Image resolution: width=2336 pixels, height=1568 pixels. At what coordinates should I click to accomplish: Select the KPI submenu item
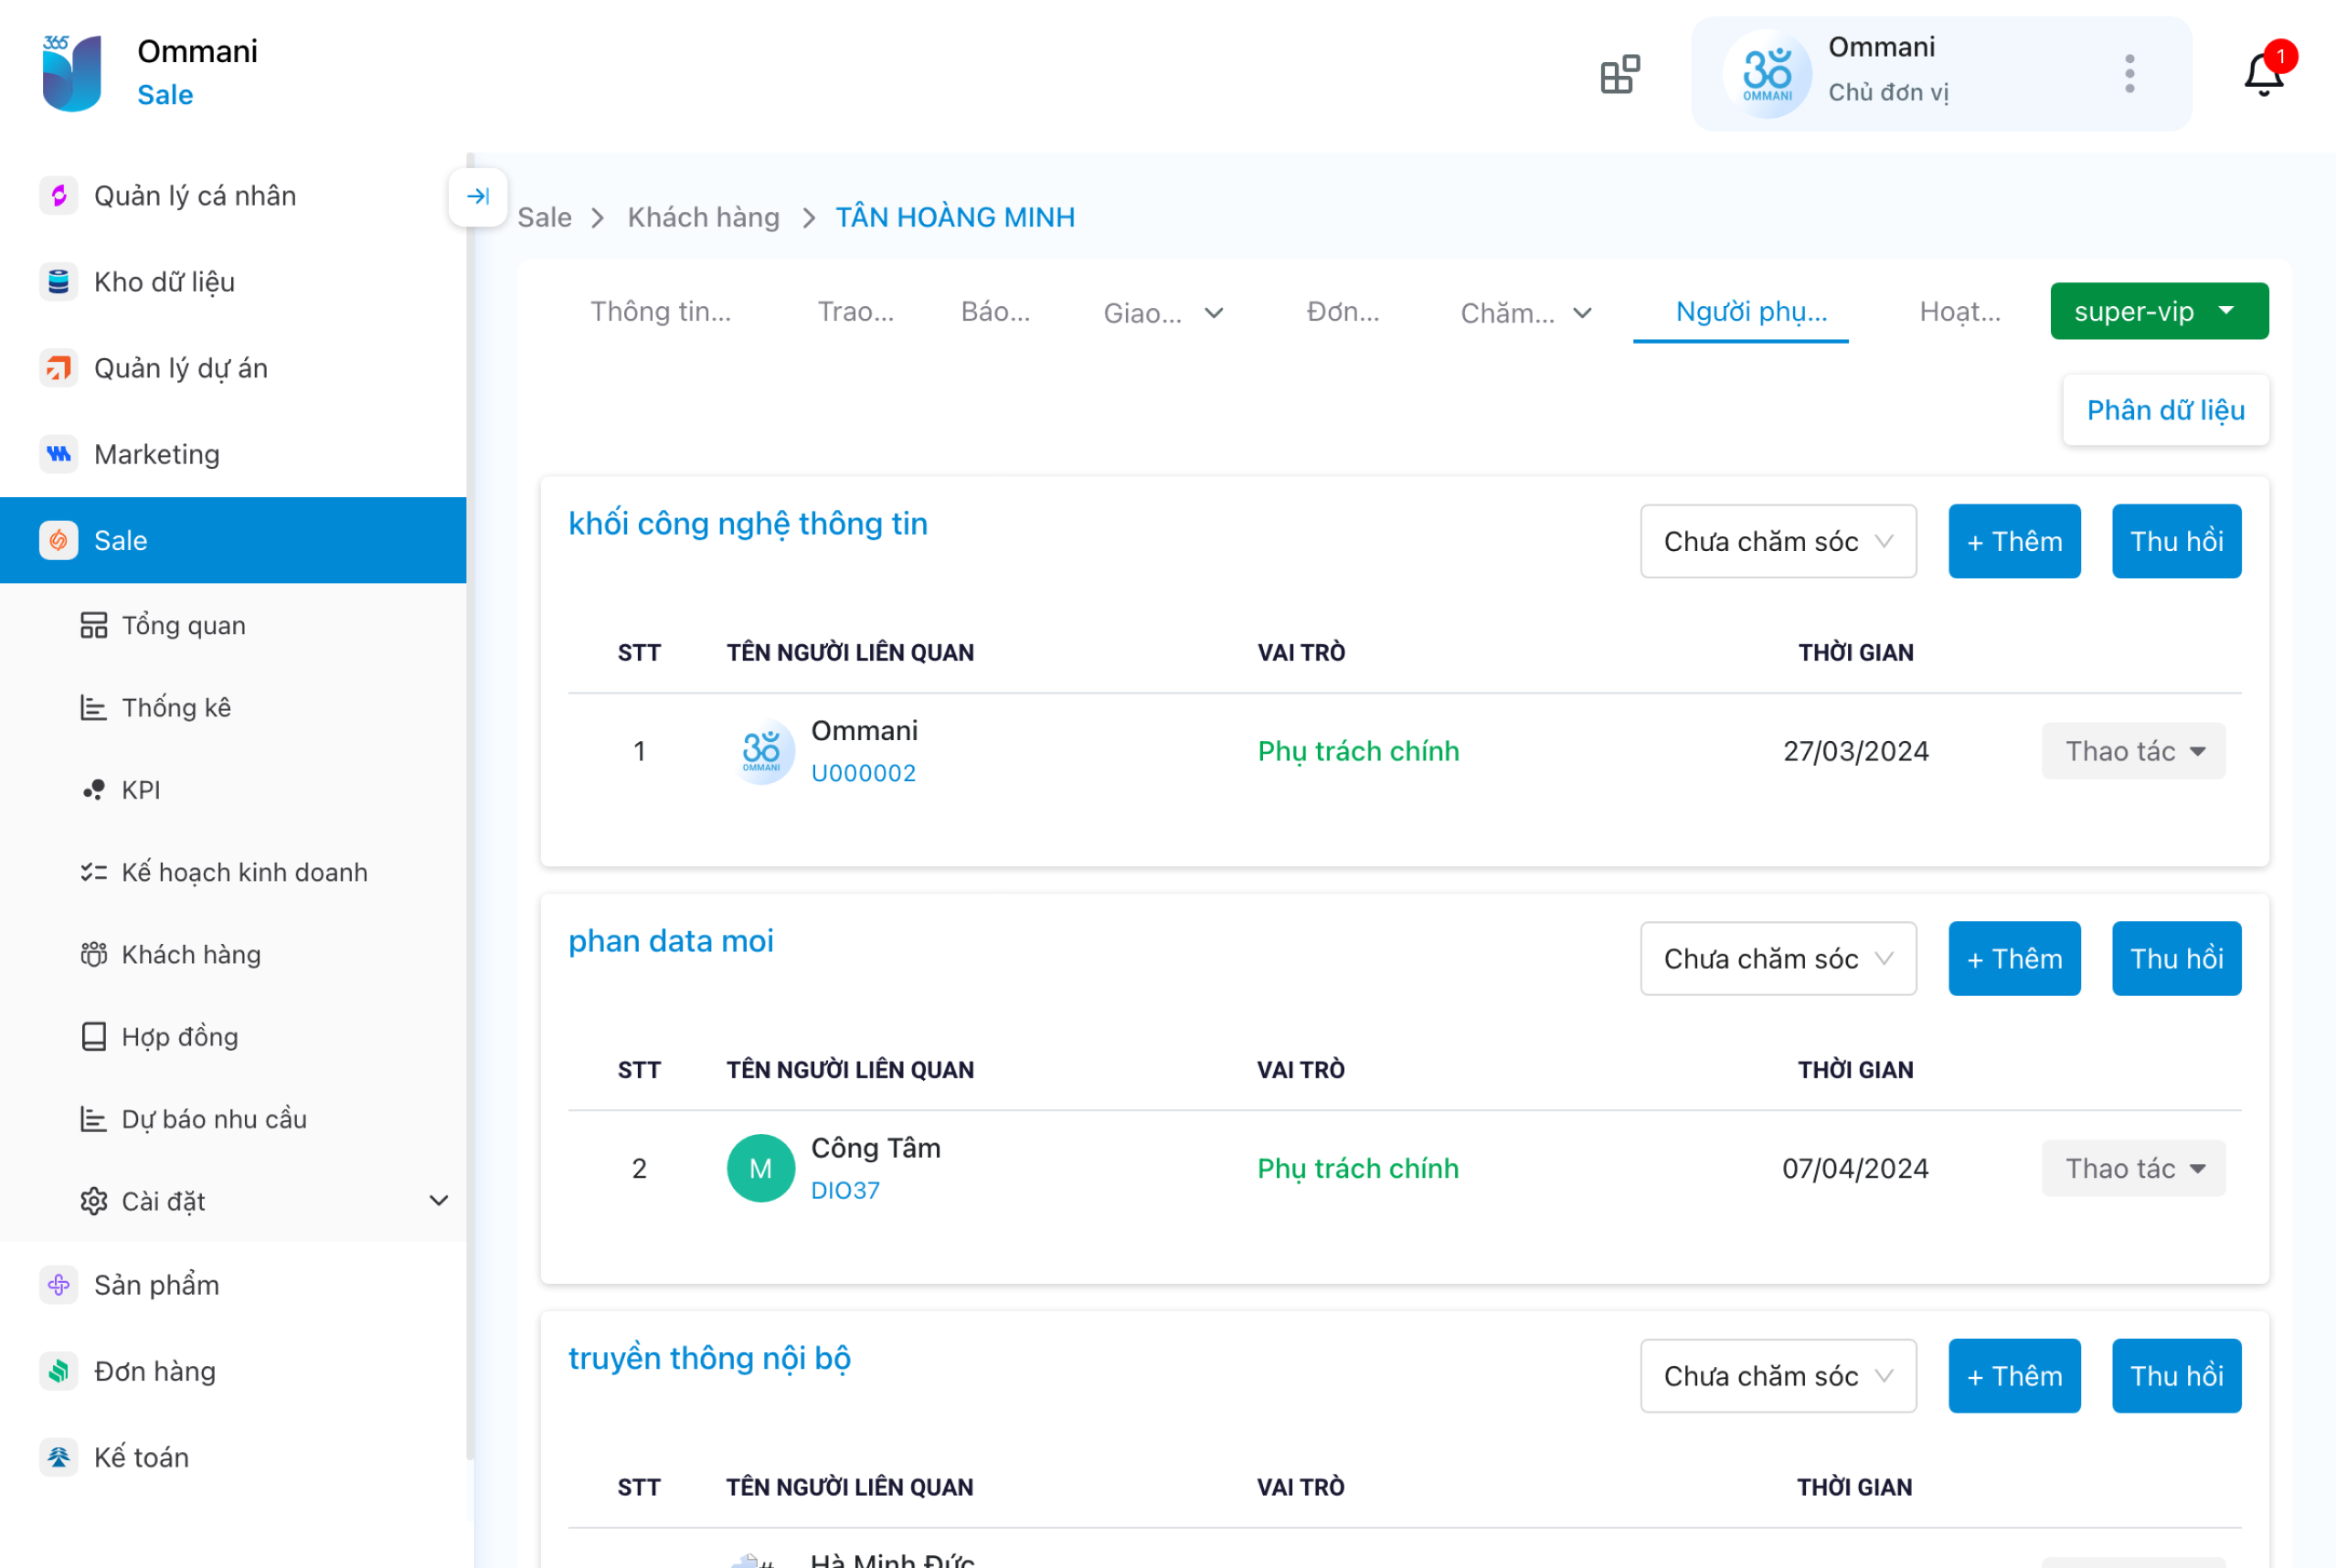coord(141,790)
